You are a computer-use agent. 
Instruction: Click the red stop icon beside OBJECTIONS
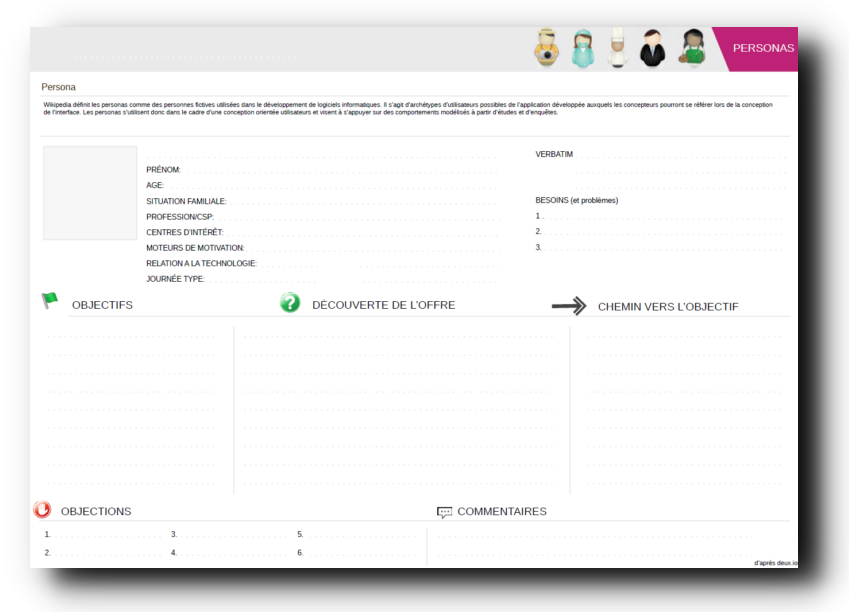(42, 510)
